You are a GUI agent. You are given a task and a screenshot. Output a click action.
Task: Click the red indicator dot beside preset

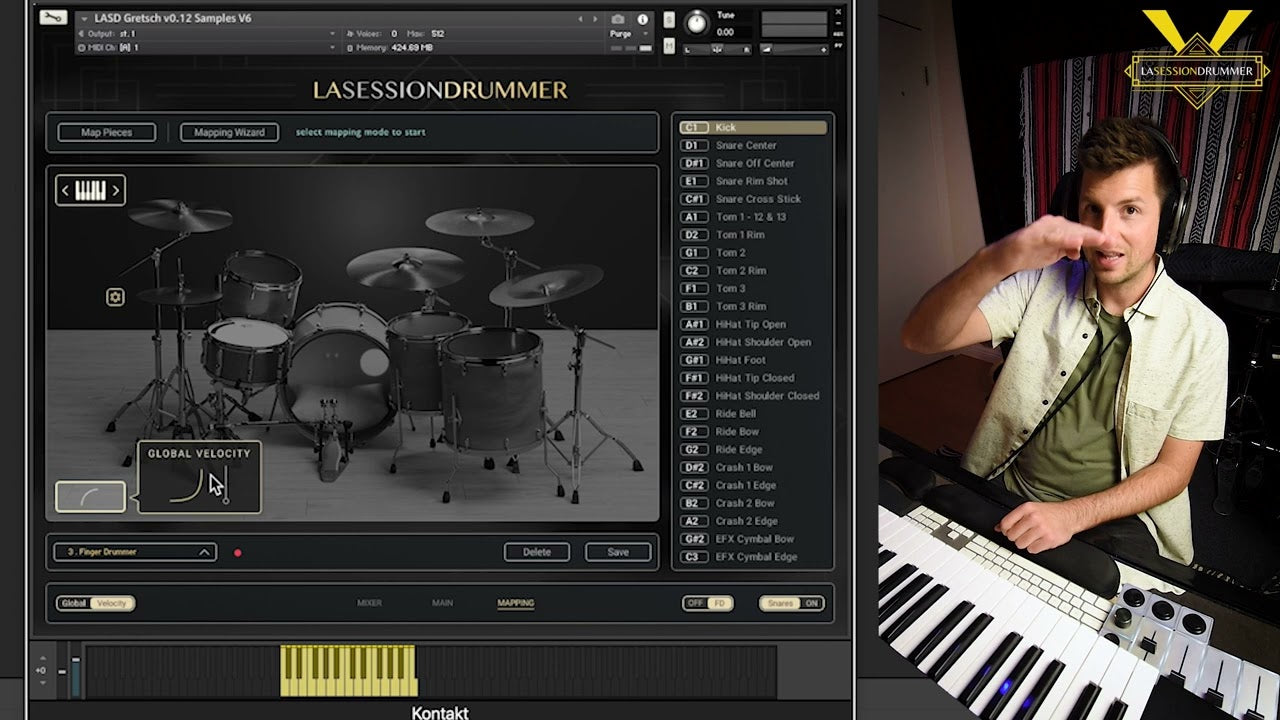(237, 552)
